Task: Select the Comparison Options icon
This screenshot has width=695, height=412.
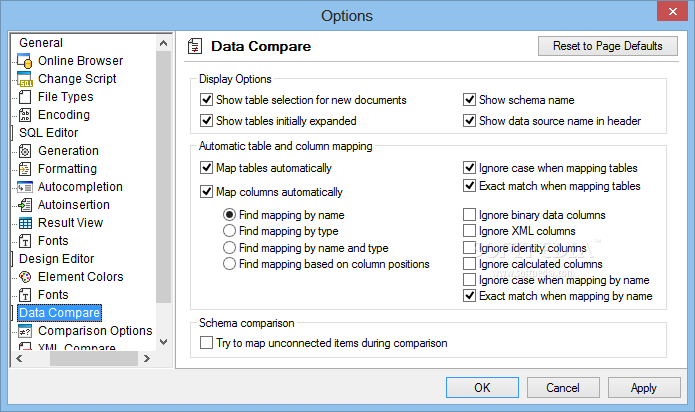Action: (25, 331)
